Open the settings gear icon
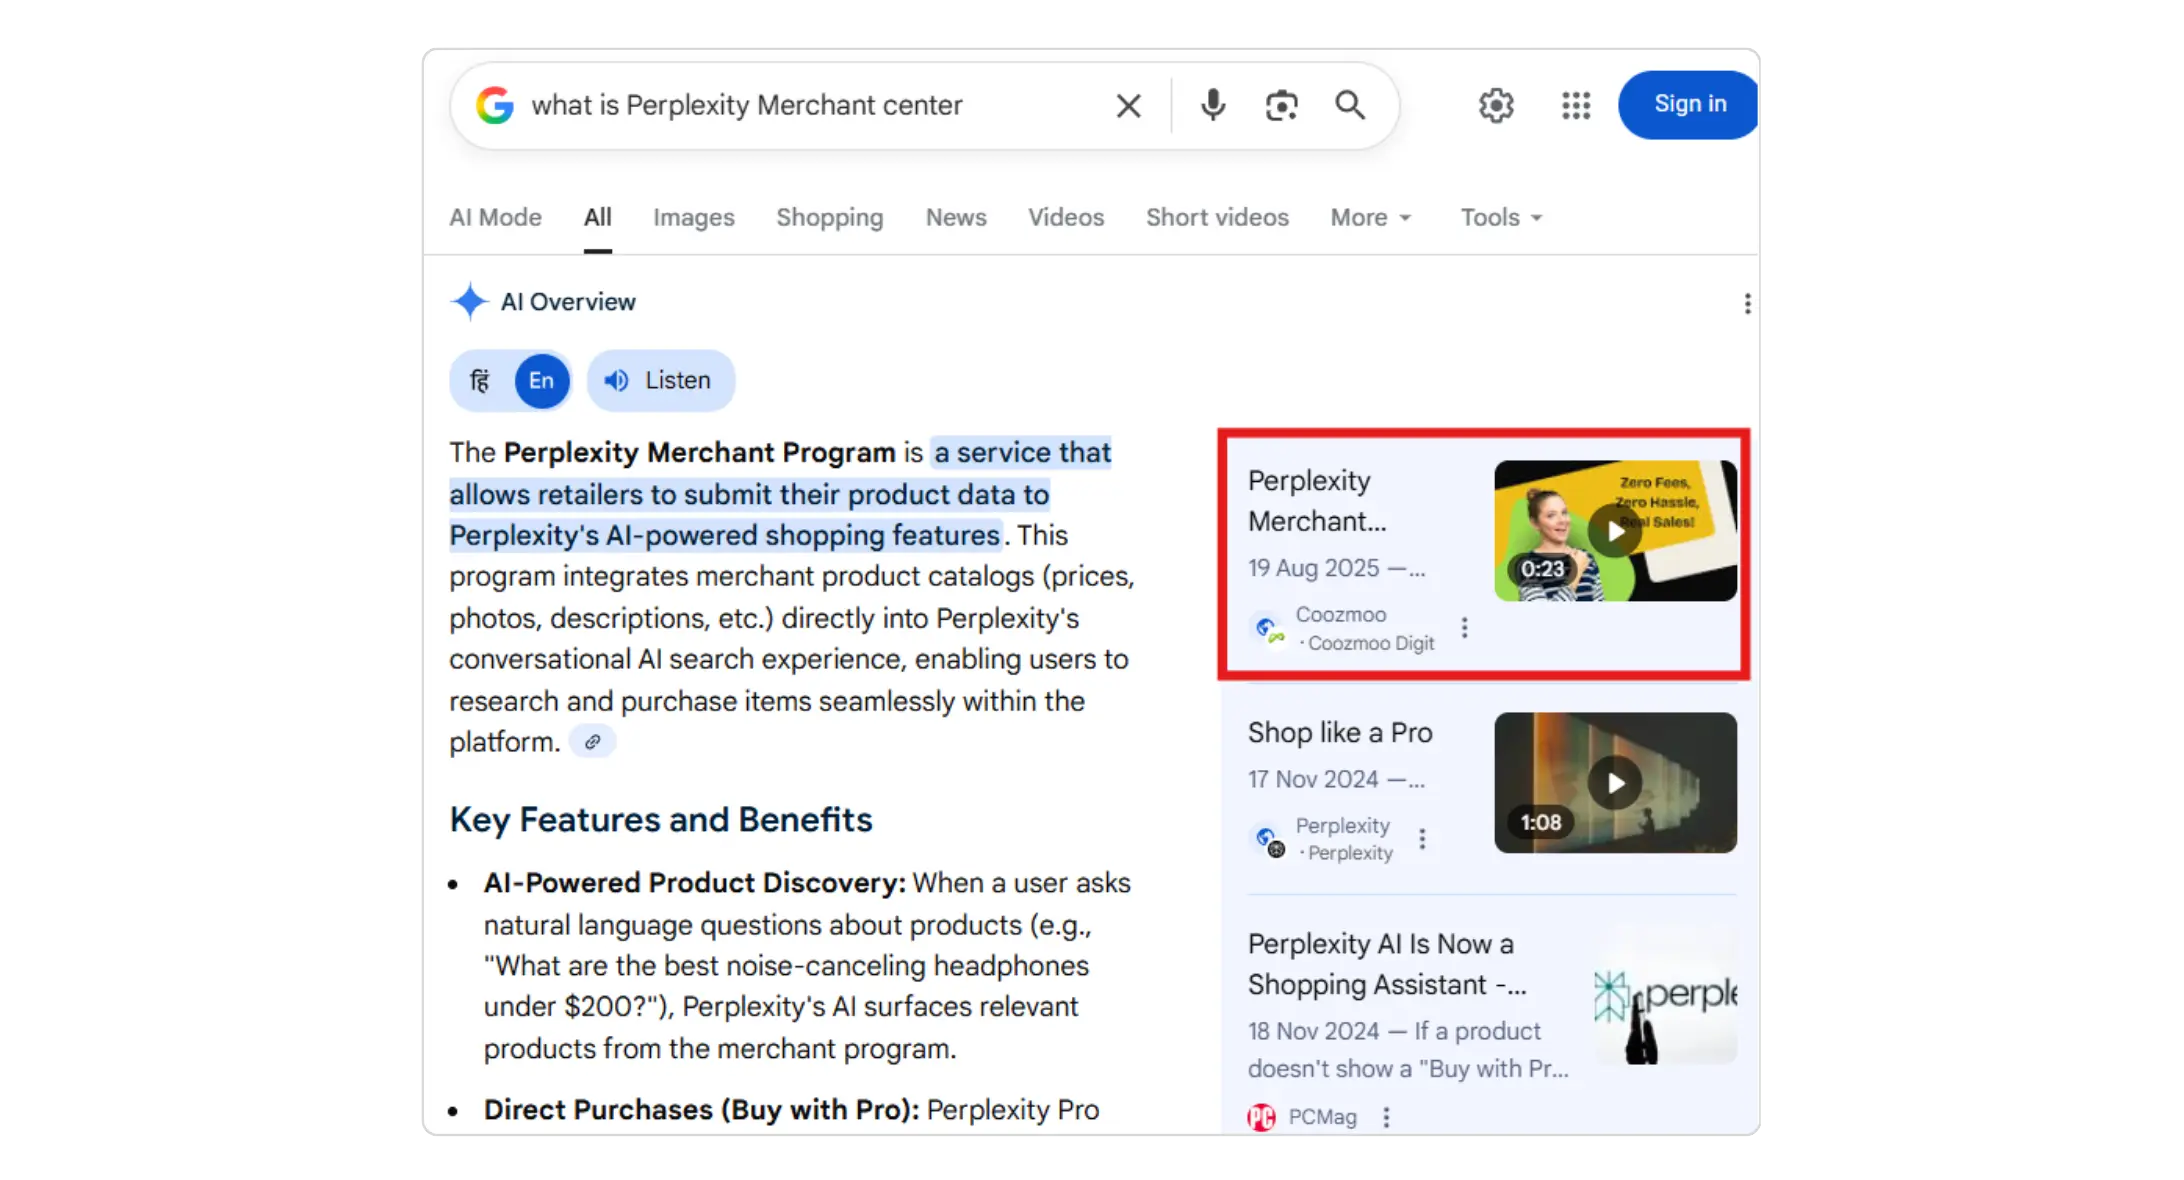The image size is (2184, 1180). tap(1496, 105)
